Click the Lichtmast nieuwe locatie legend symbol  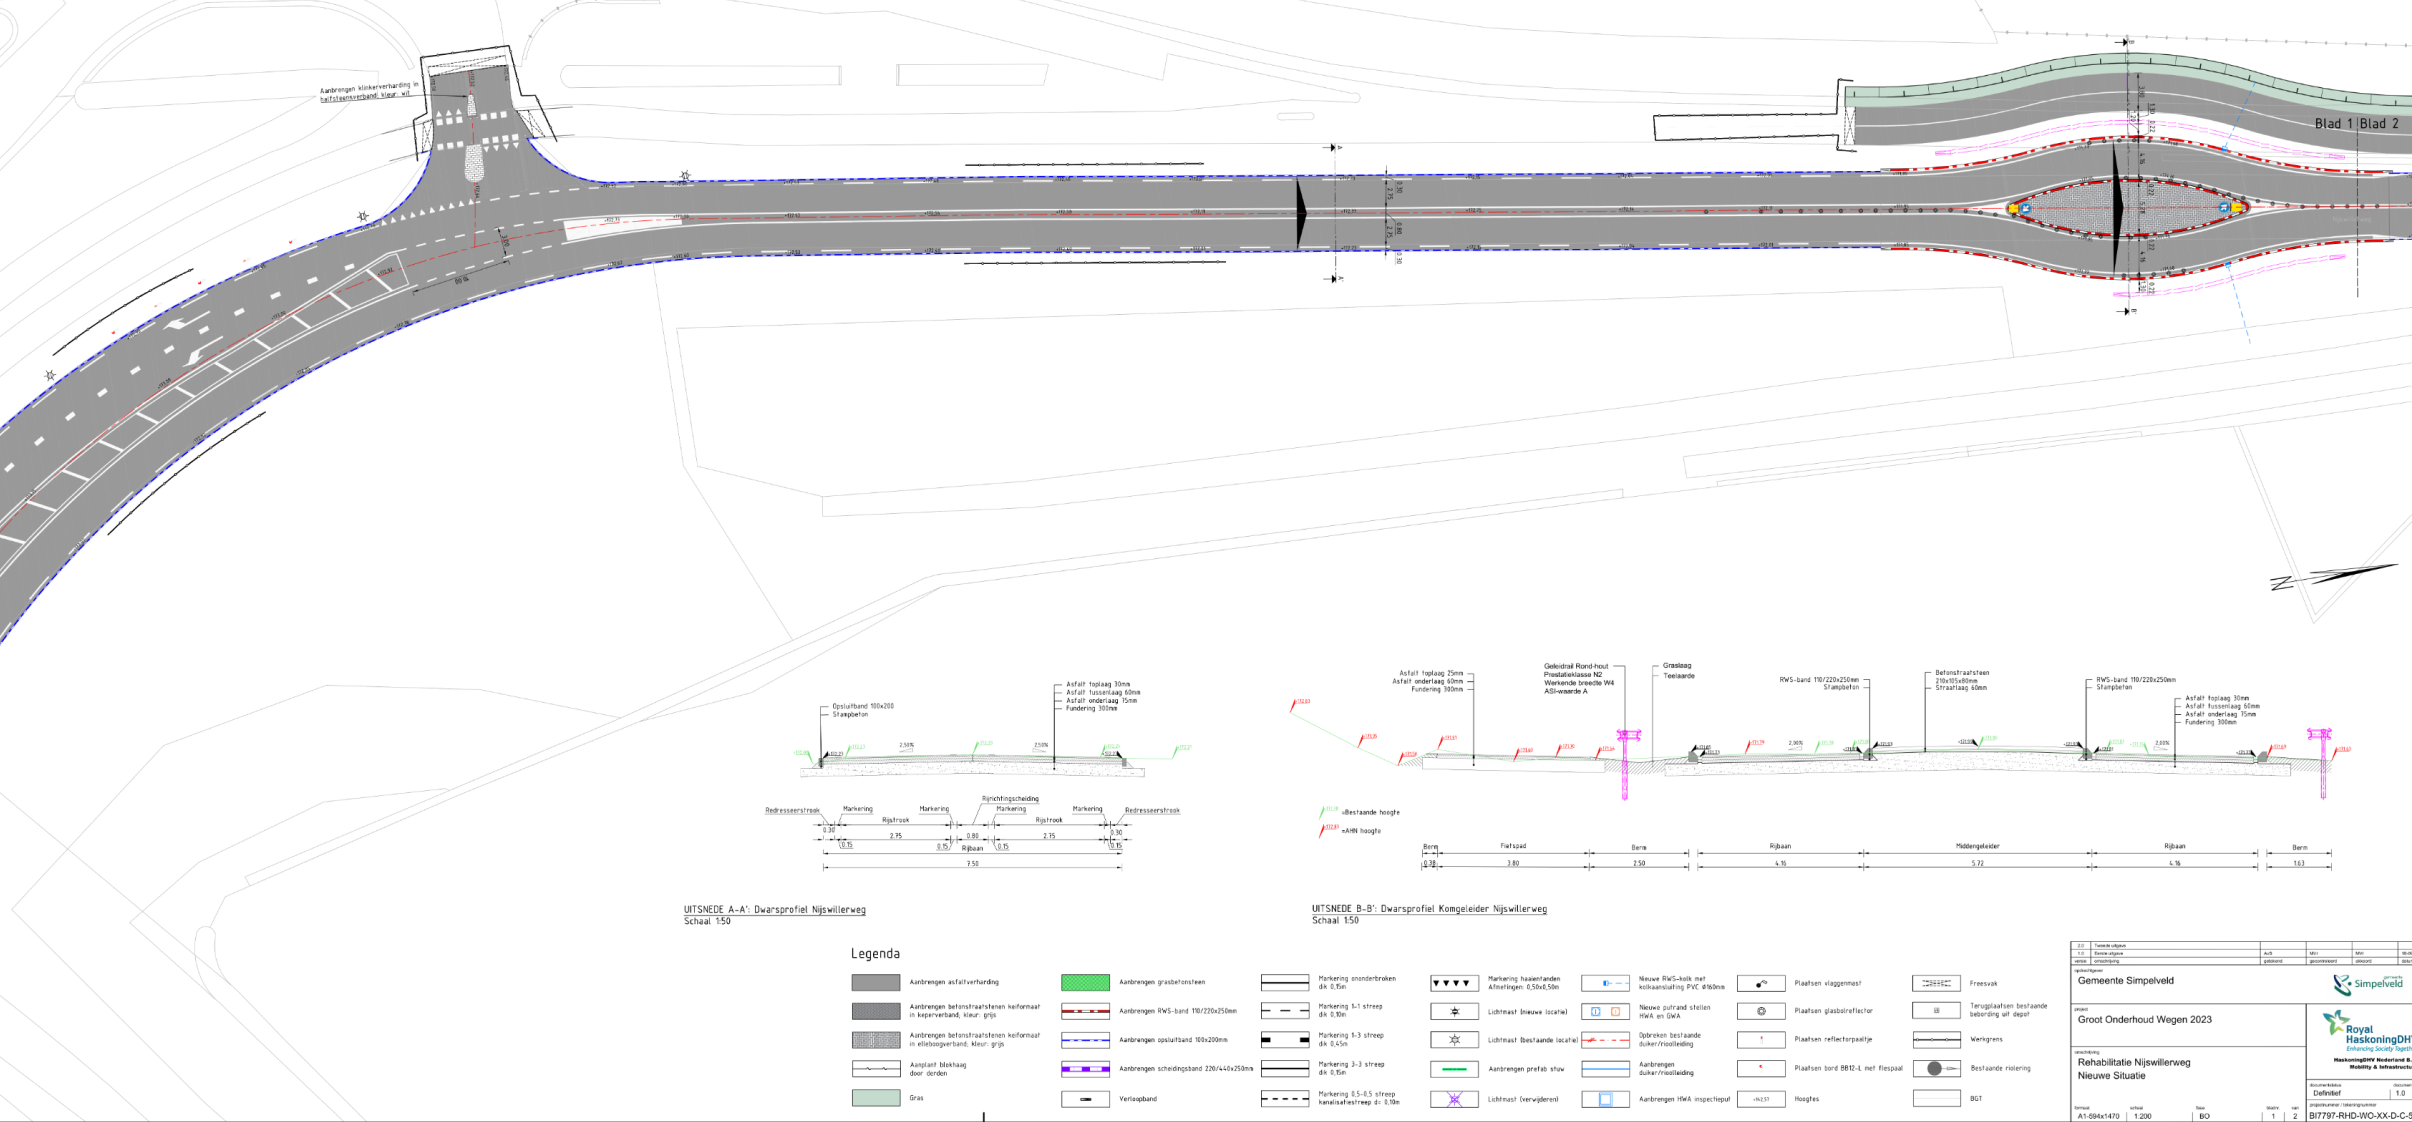[x=1454, y=1012]
